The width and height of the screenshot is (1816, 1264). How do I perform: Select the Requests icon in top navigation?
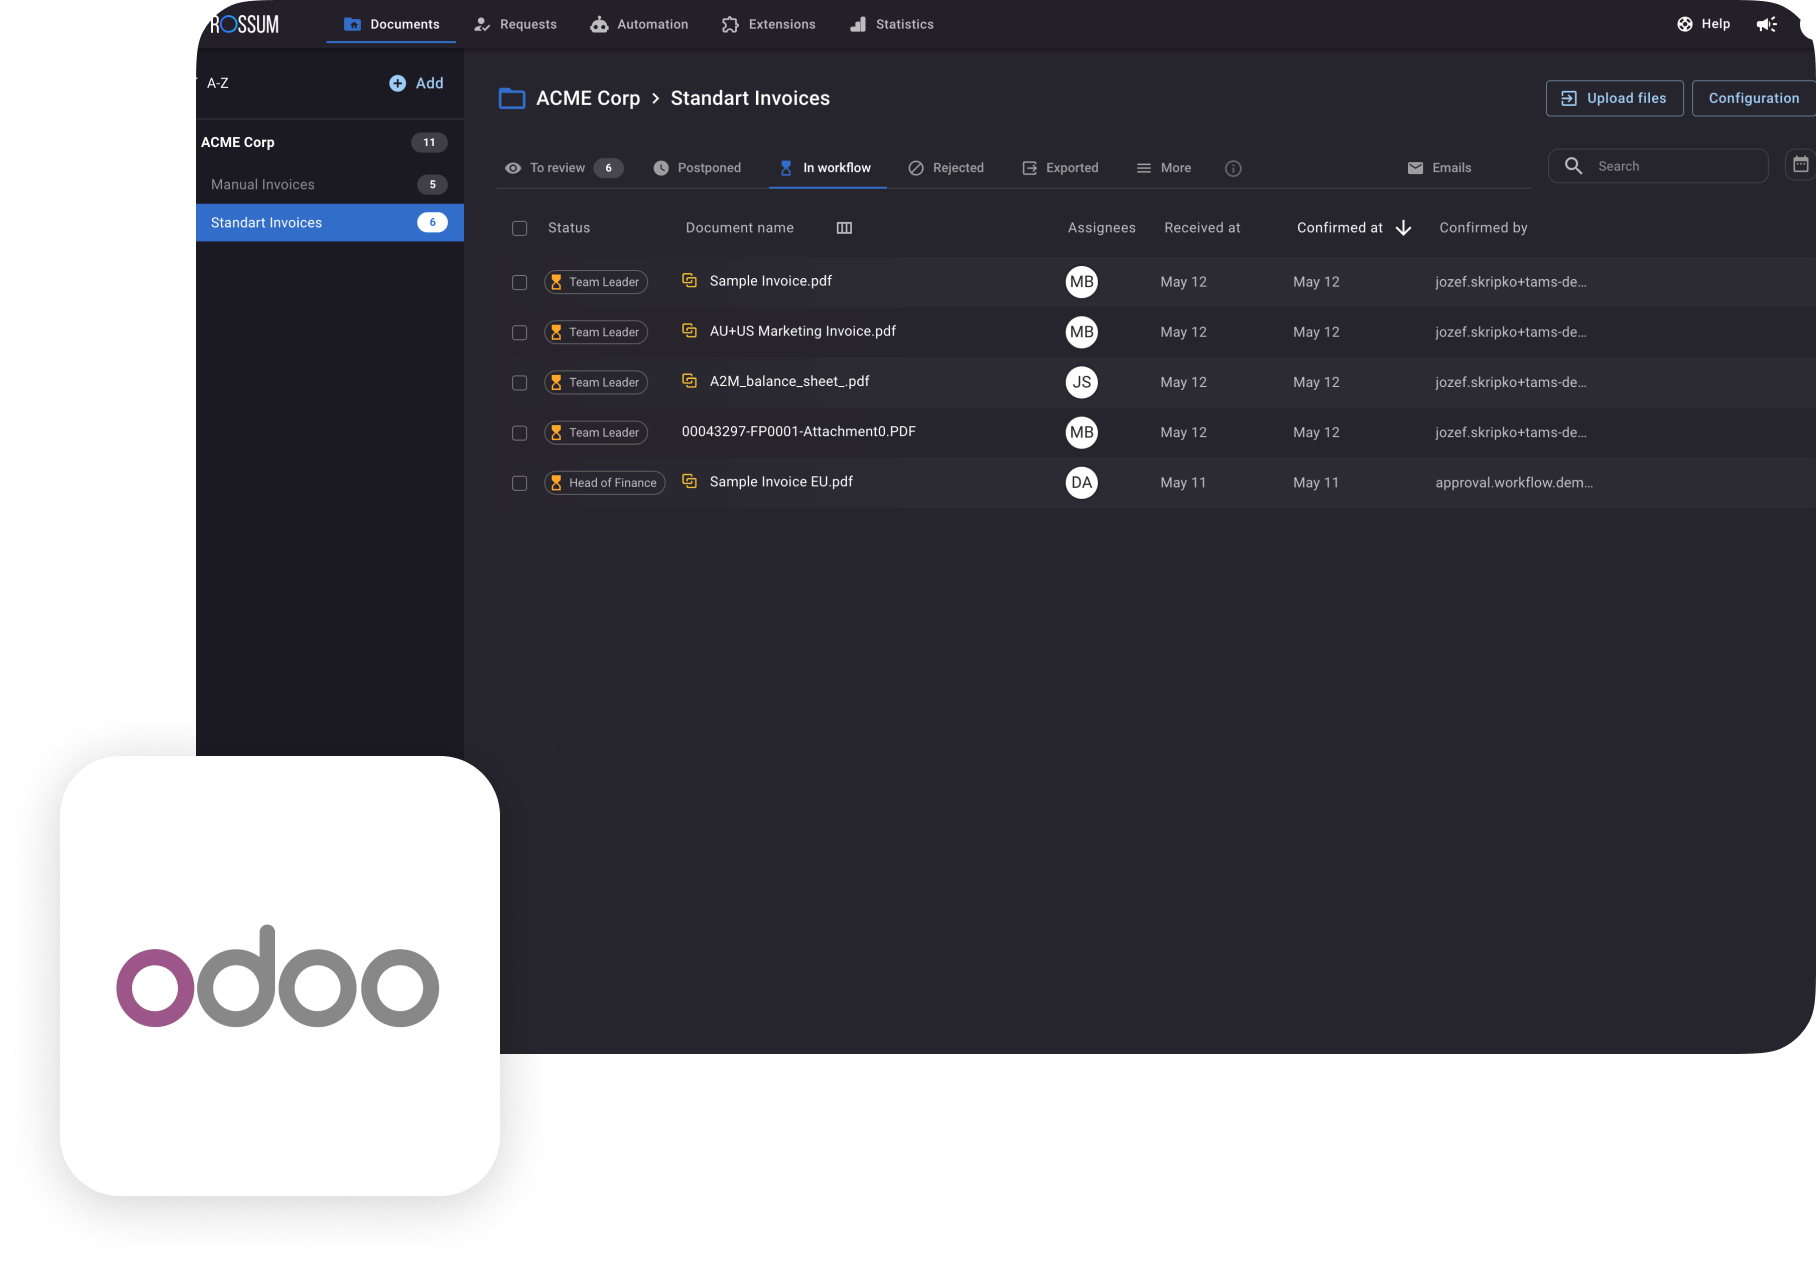(483, 24)
